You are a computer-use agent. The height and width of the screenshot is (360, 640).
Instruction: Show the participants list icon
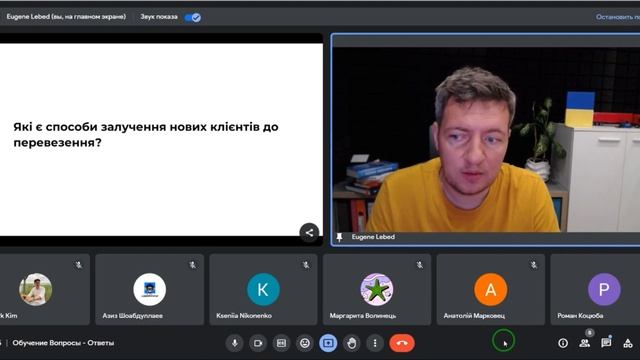click(x=584, y=343)
